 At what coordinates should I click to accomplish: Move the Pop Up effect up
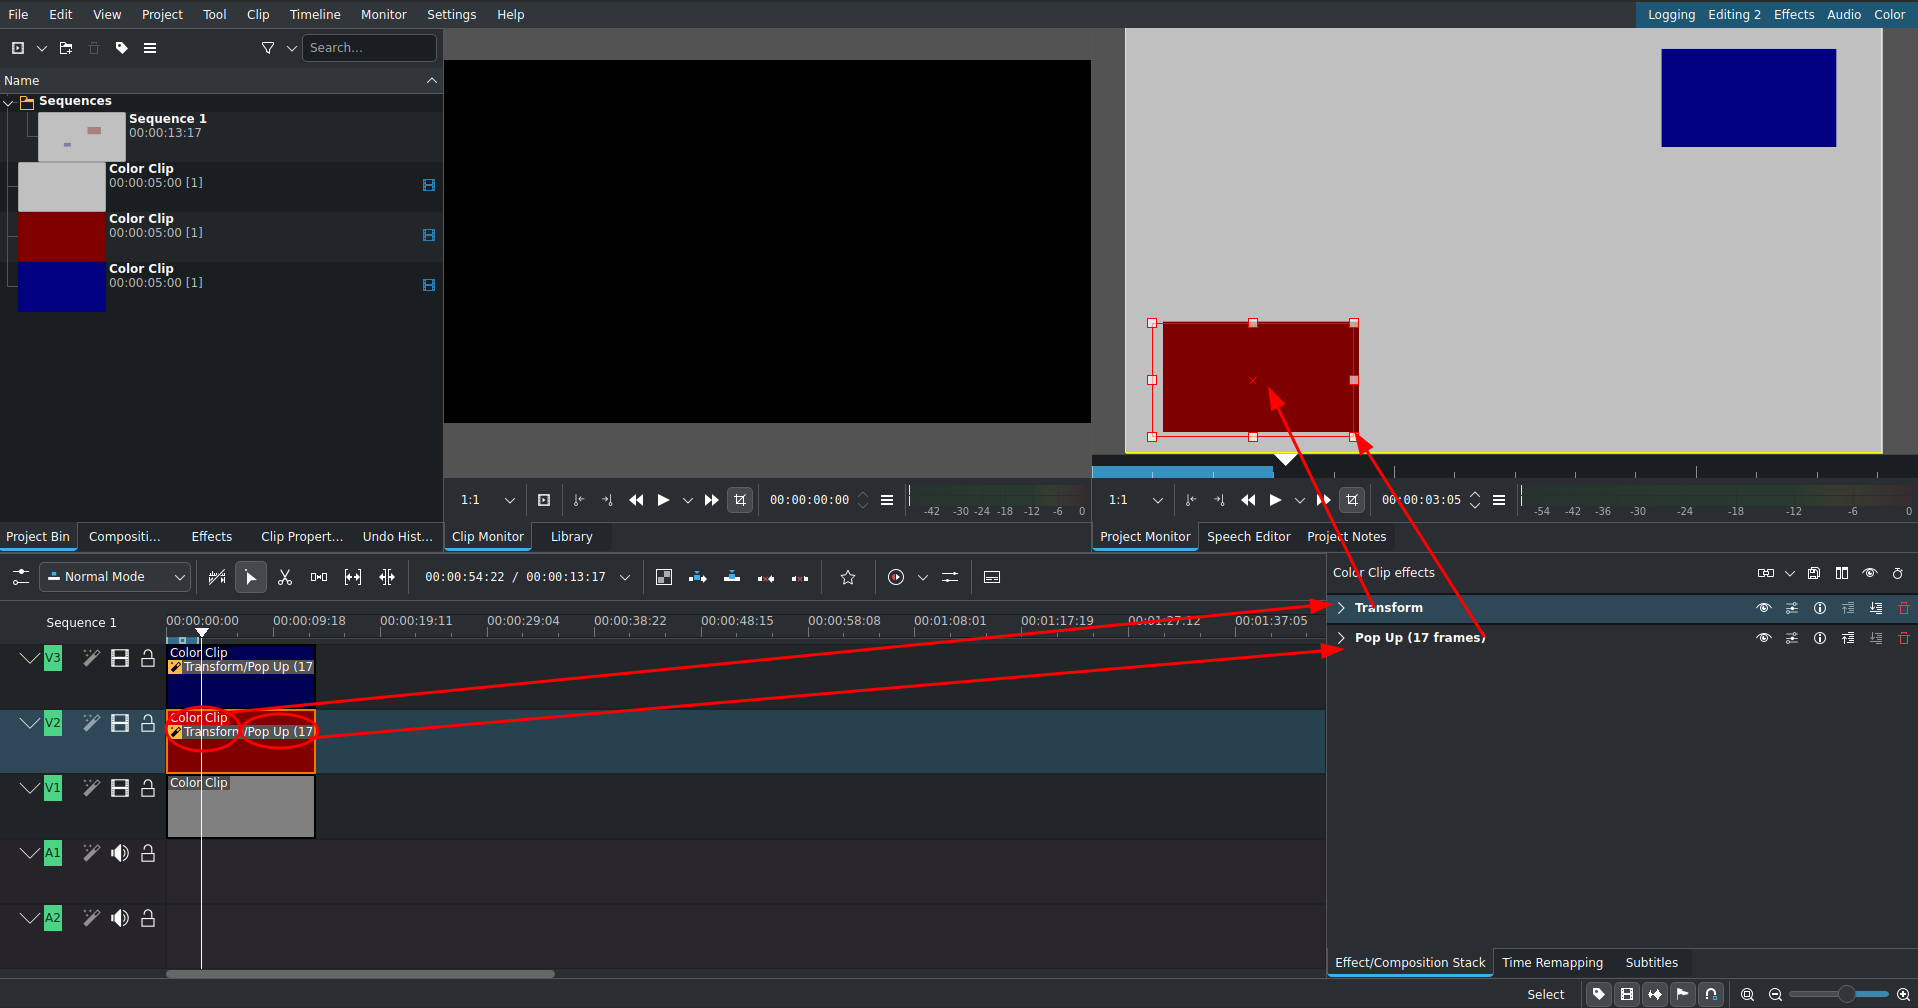(1848, 638)
